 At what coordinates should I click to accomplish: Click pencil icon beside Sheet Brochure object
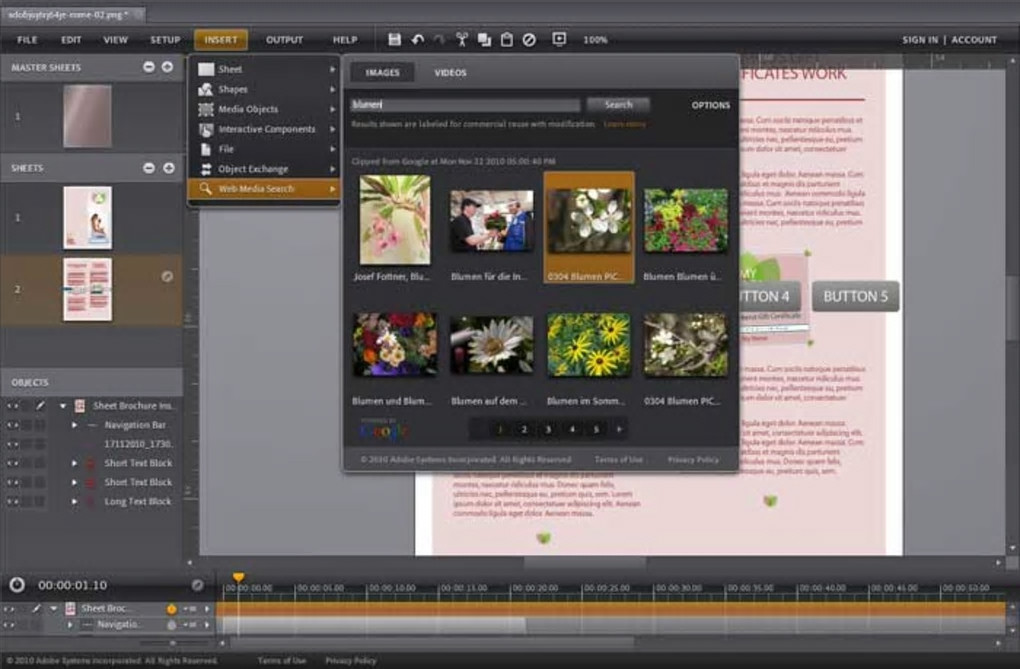[40, 405]
